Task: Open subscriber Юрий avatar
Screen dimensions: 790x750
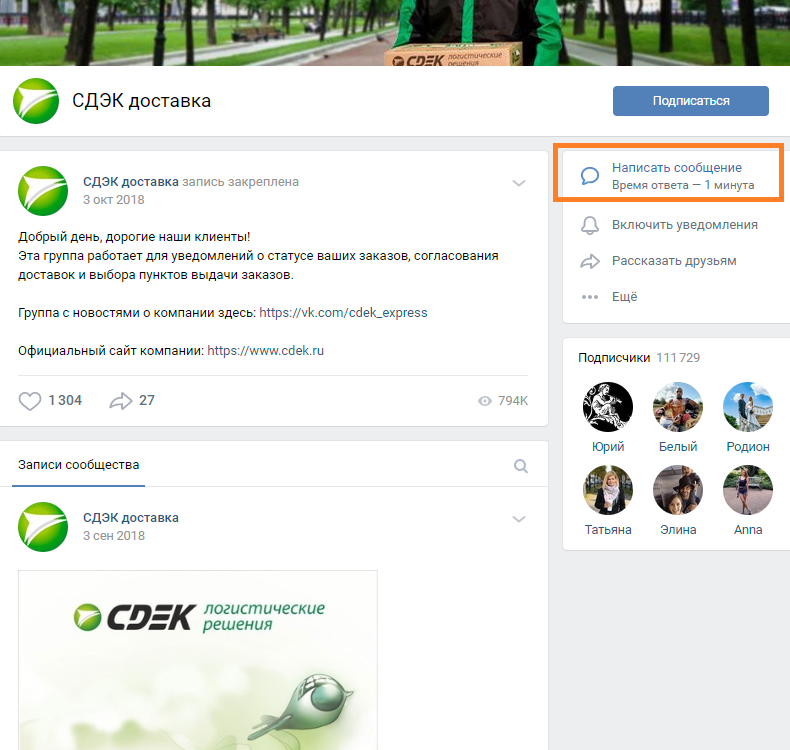Action: tap(608, 407)
